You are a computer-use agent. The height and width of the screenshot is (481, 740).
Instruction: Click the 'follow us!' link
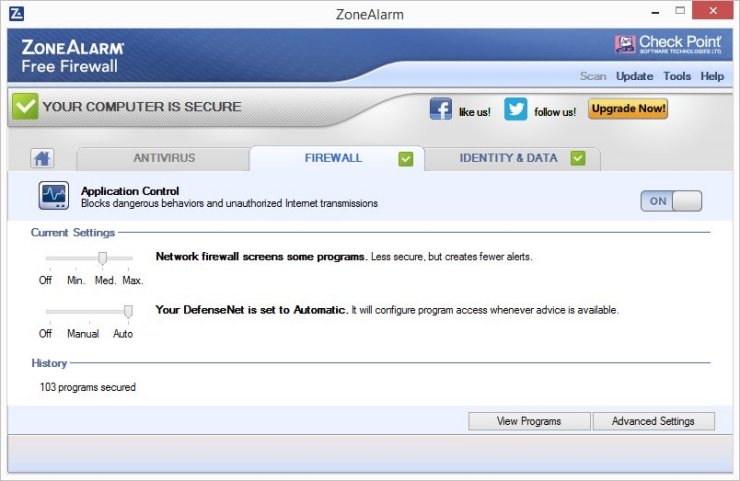coord(555,112)
